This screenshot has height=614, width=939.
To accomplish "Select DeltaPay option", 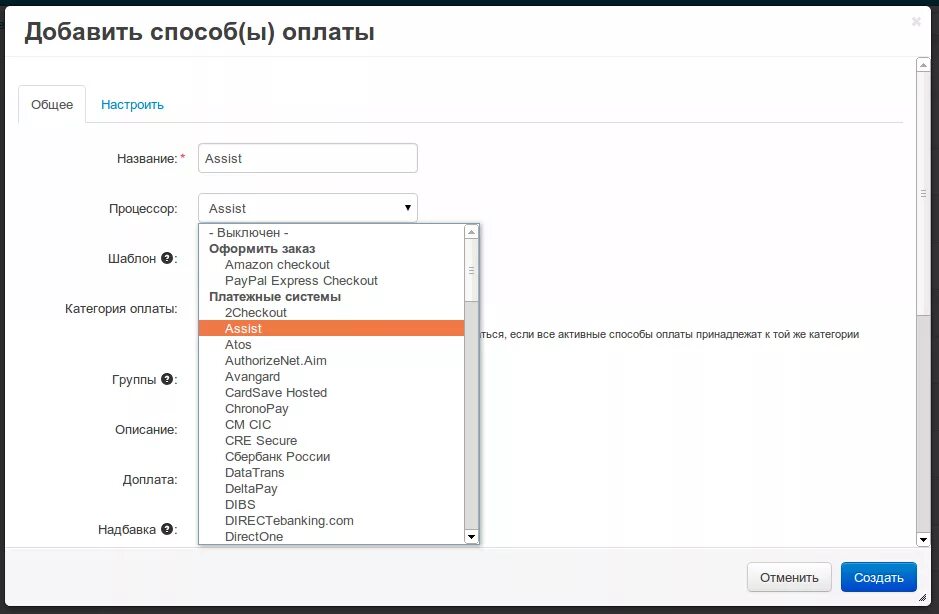I will click(x=332, y=488).
